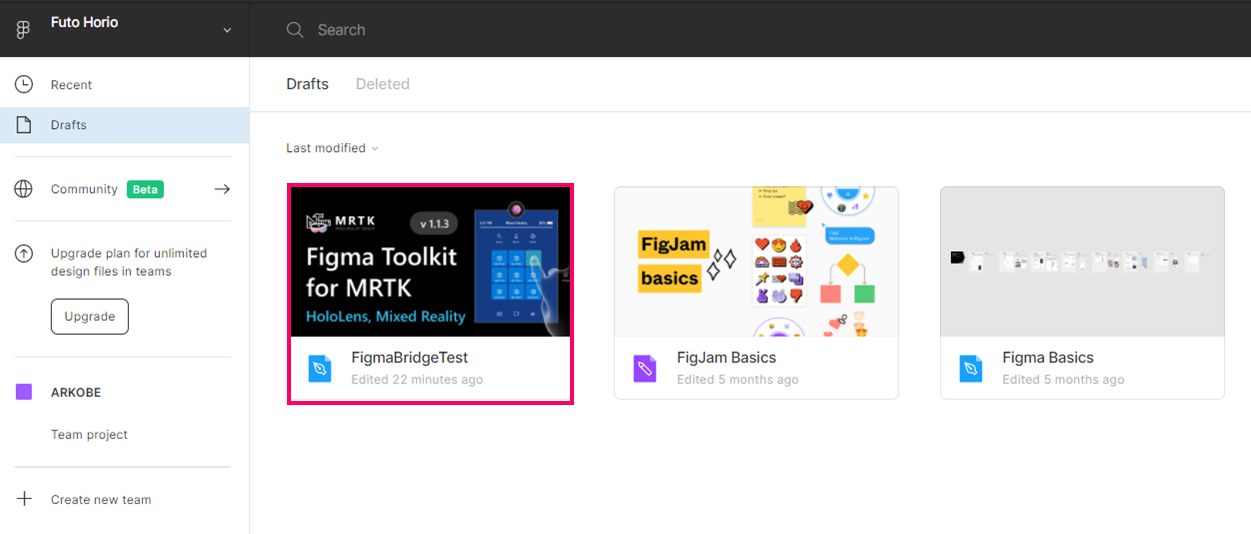
Task: Open the Figma Basics thumbnail
Action: click(x=1082, y=261)
